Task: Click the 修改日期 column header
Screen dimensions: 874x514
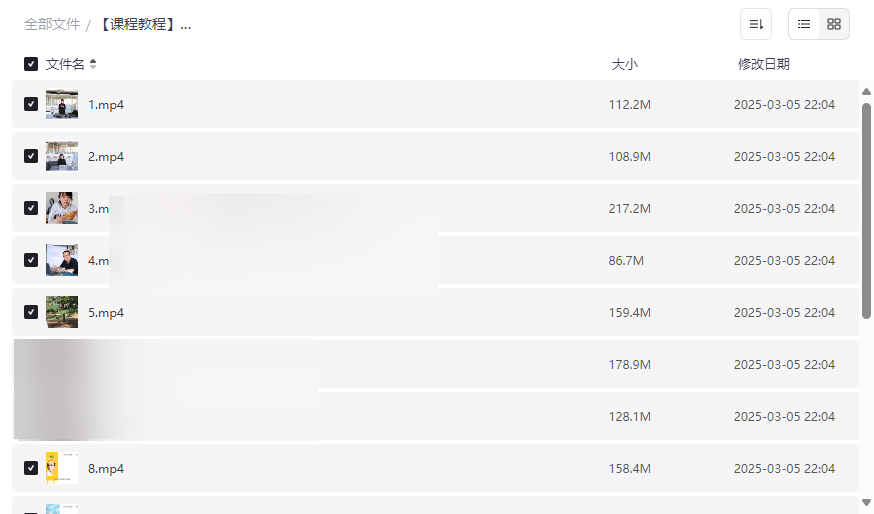Action: pos(763,64)
